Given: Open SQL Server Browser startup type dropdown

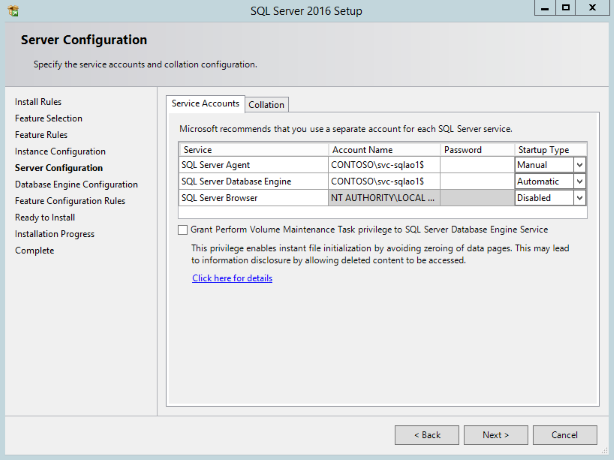Looking at the screenshot, I should click(x=580, y=198).
